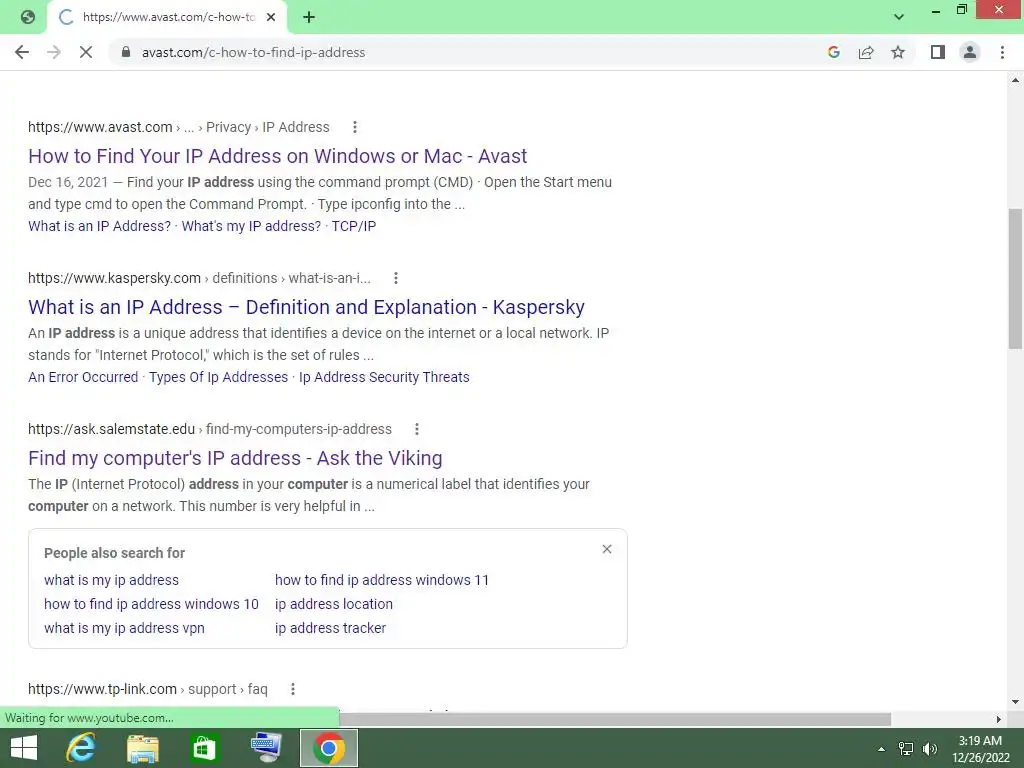Open What is an IP Address - Kaspersky
Screen dimensions: 1024x768
pos(306,307)
